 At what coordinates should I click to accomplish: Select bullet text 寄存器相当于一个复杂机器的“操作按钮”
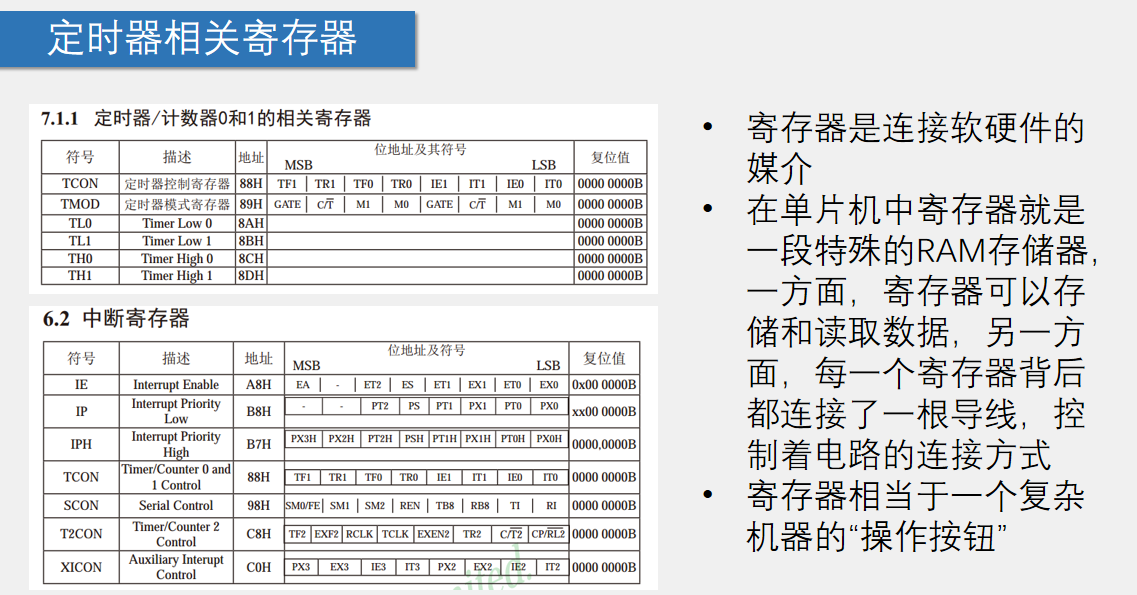(x=915, y=517)
